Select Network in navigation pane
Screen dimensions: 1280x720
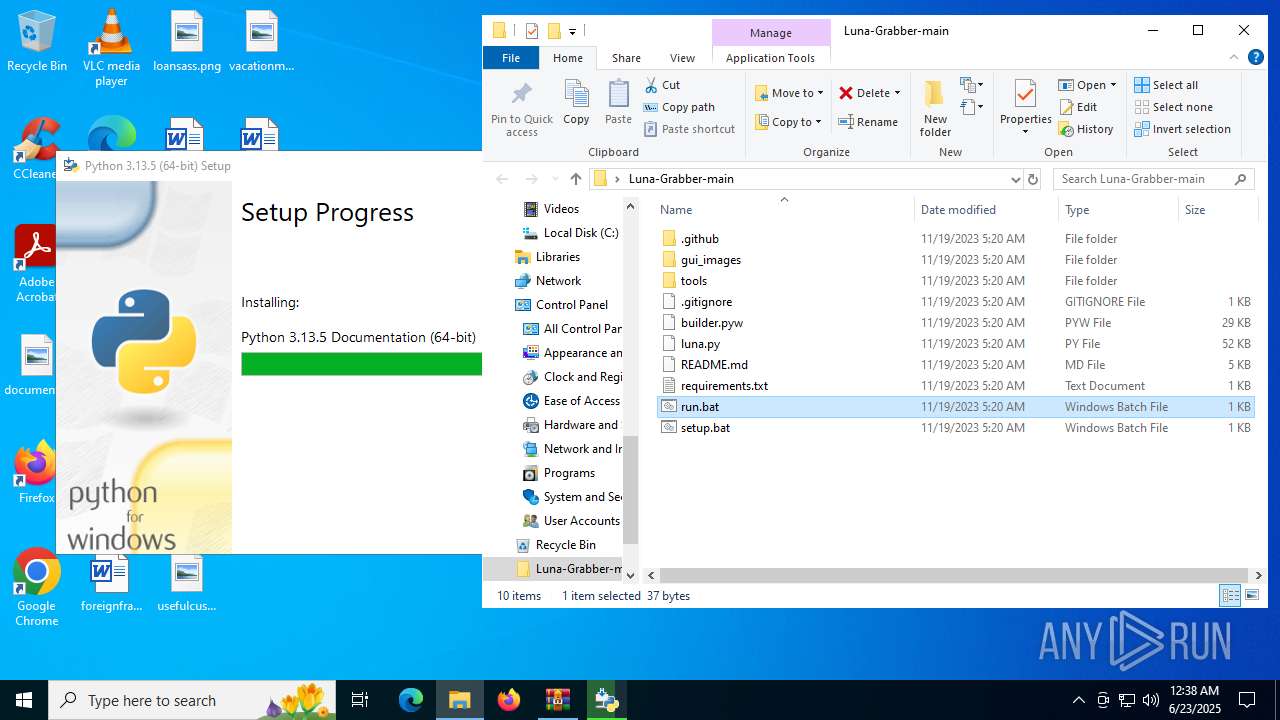click(x=548, y=281)
